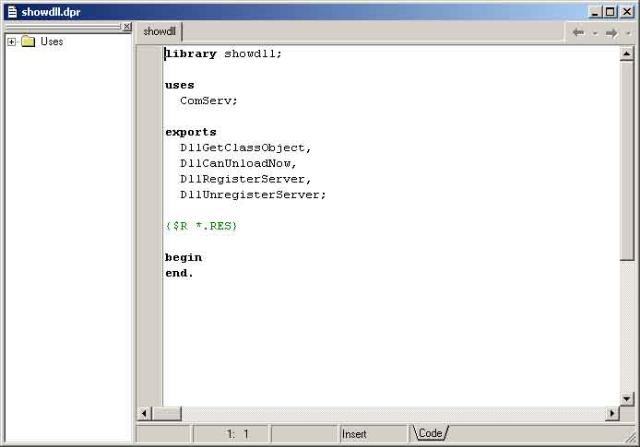Image resolution: width=640 pixels, height=447 pixels.
Task: Click 'DllCanUnloadNow,' export line
Action: tap(238, 164)
